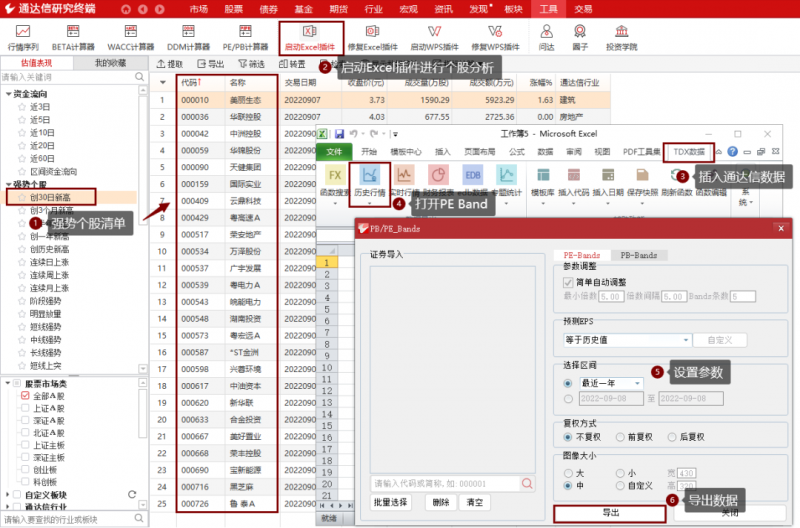This screenshot has width=800, height=528.
Task: Check the 创业板 checkbox
Action: tap(25, 469)
